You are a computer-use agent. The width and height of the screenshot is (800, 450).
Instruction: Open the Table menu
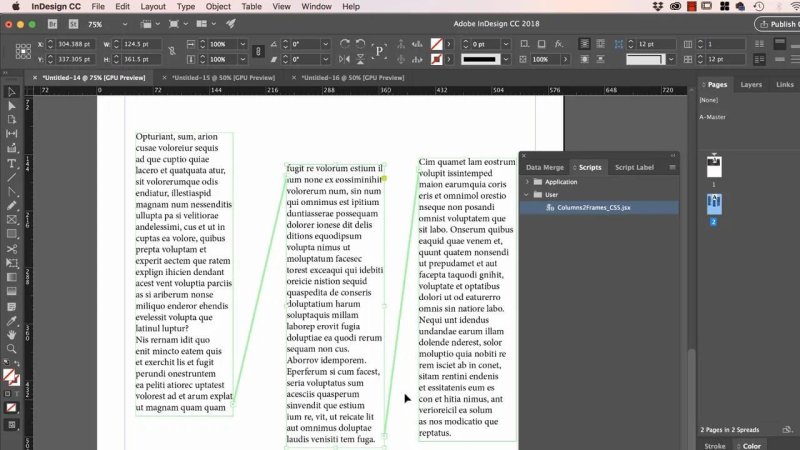click(x=252, y=7)
